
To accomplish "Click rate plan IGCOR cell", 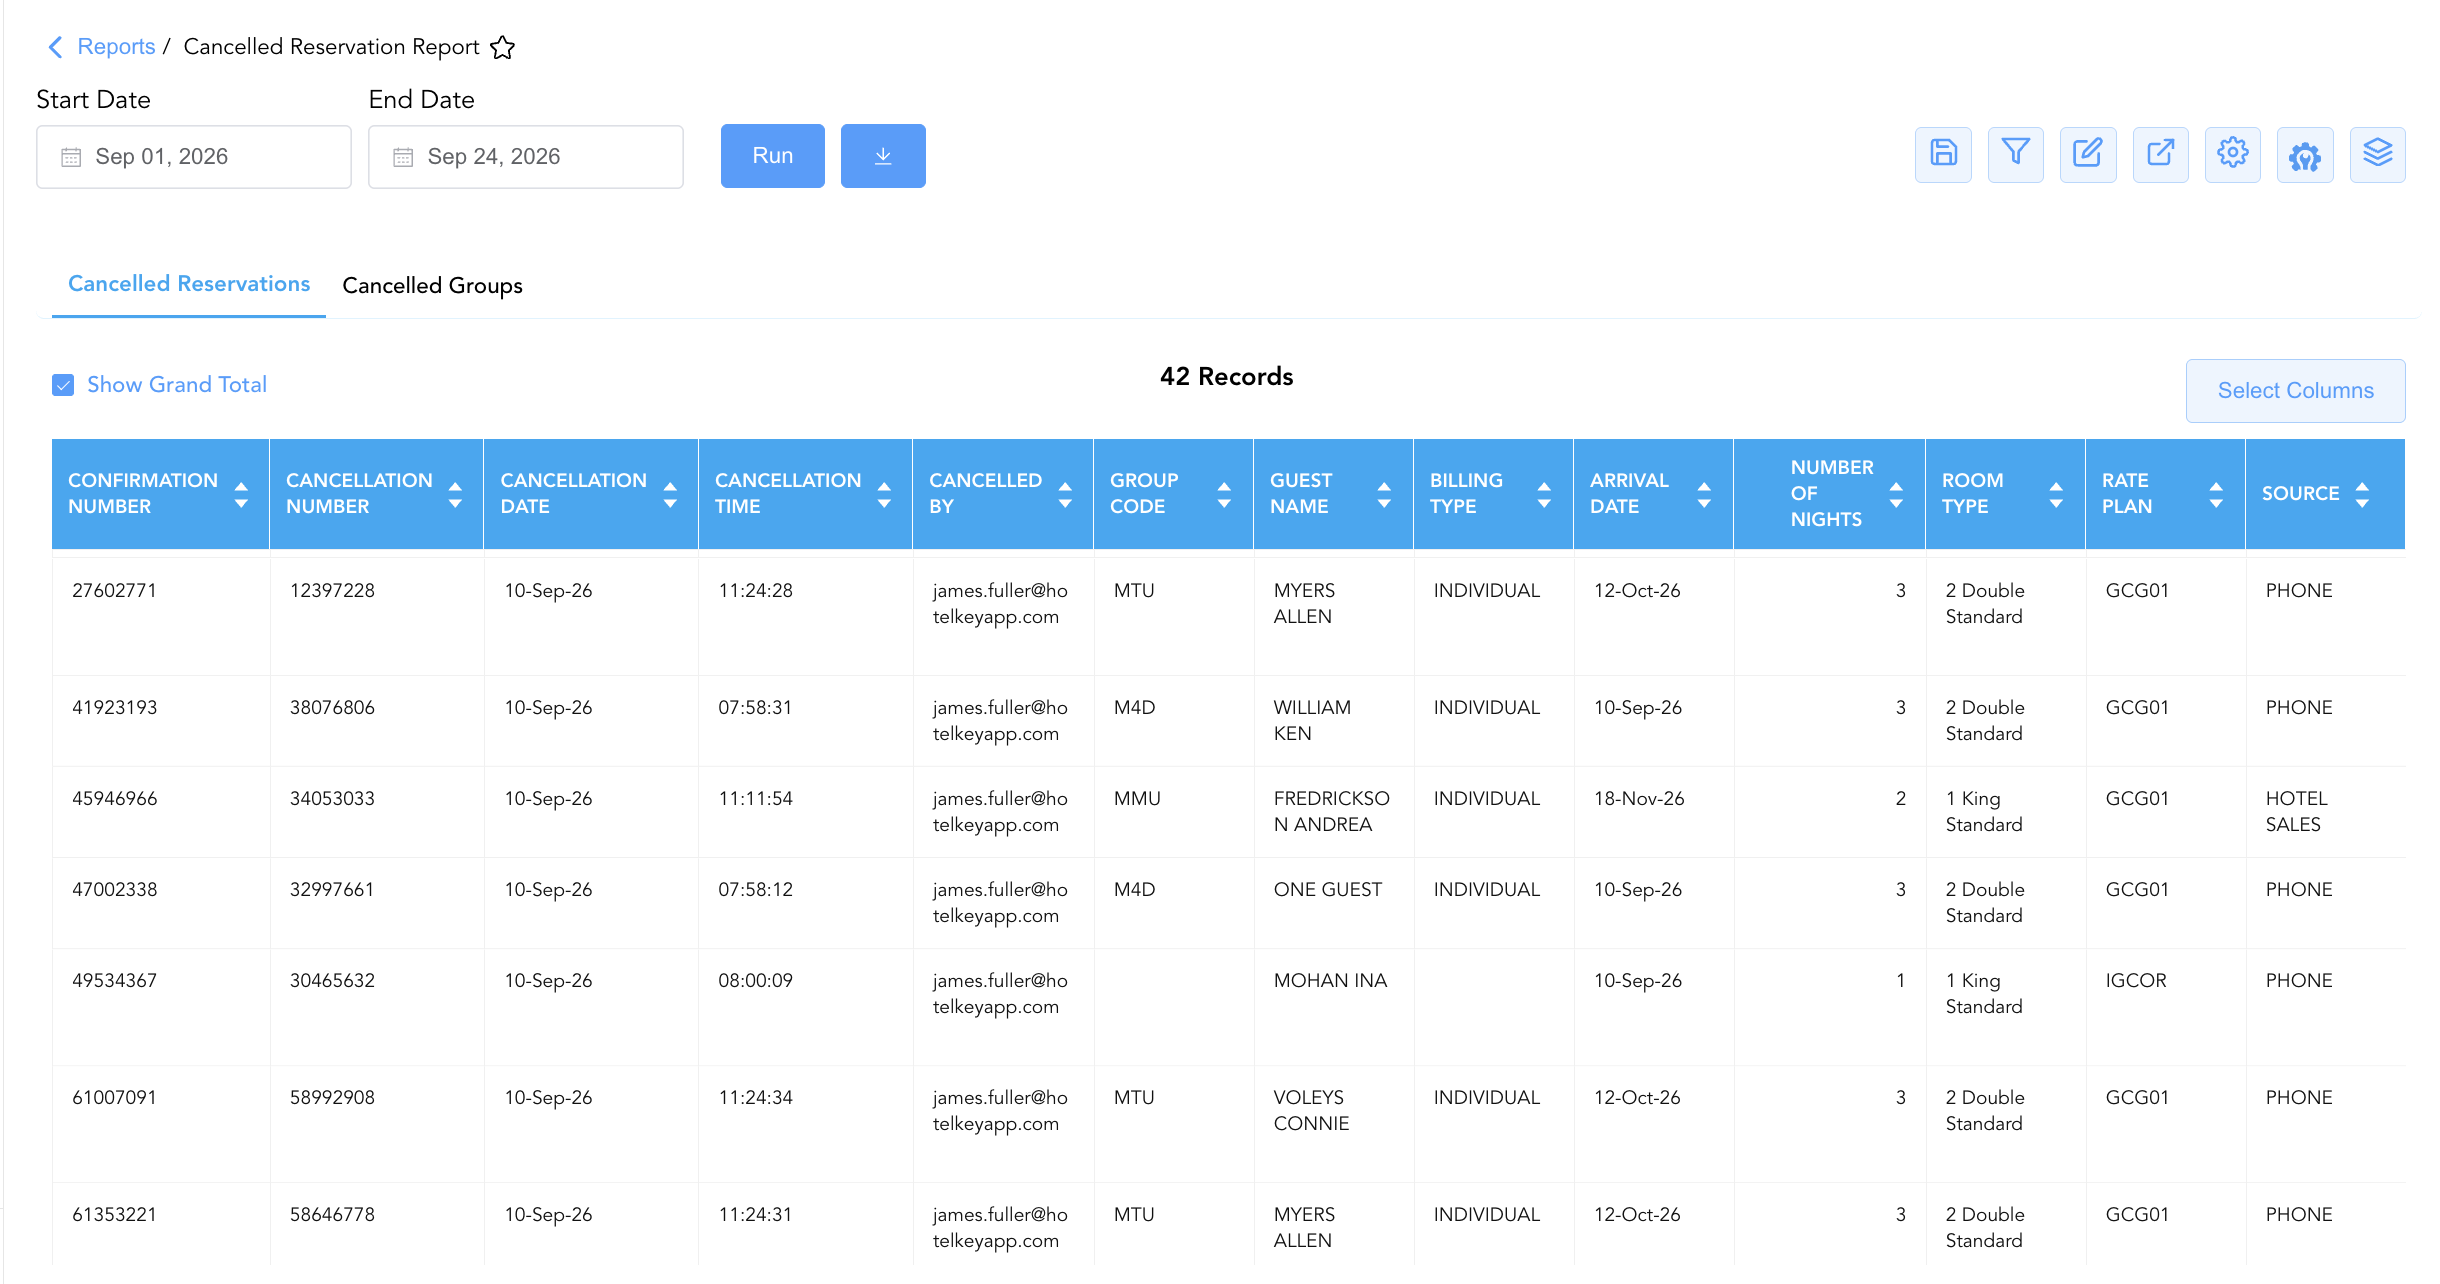I will pos(2136,981).
